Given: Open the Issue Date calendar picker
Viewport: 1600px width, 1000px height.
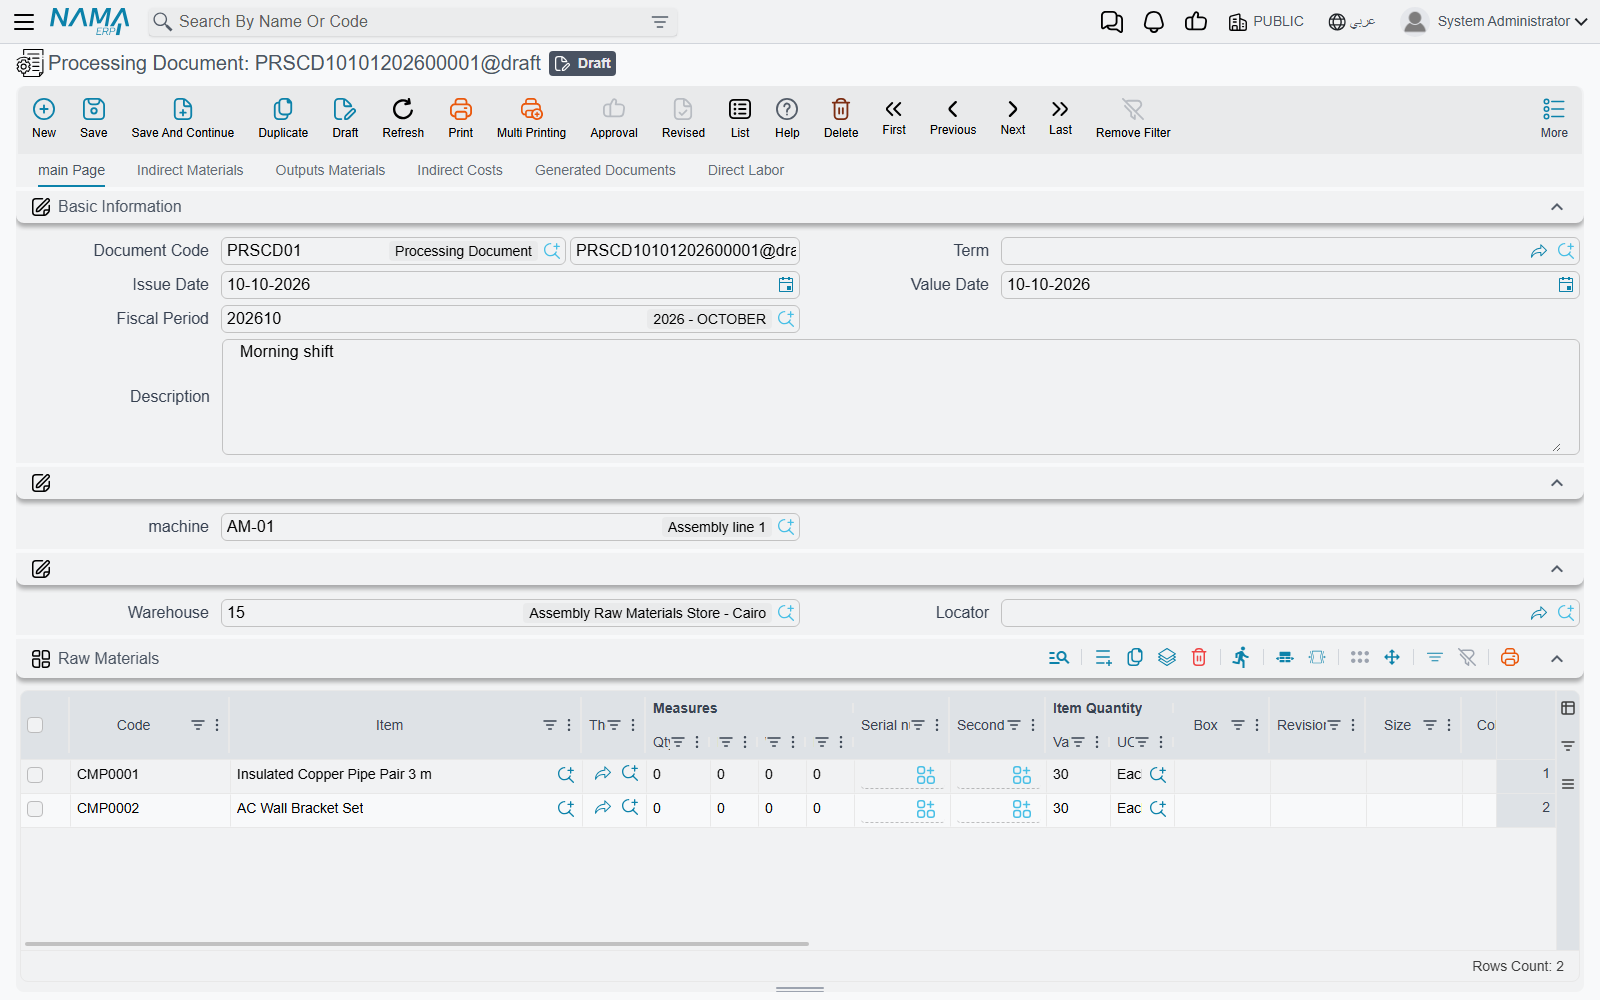Looking at the screenshot, I should pos(786,285).
